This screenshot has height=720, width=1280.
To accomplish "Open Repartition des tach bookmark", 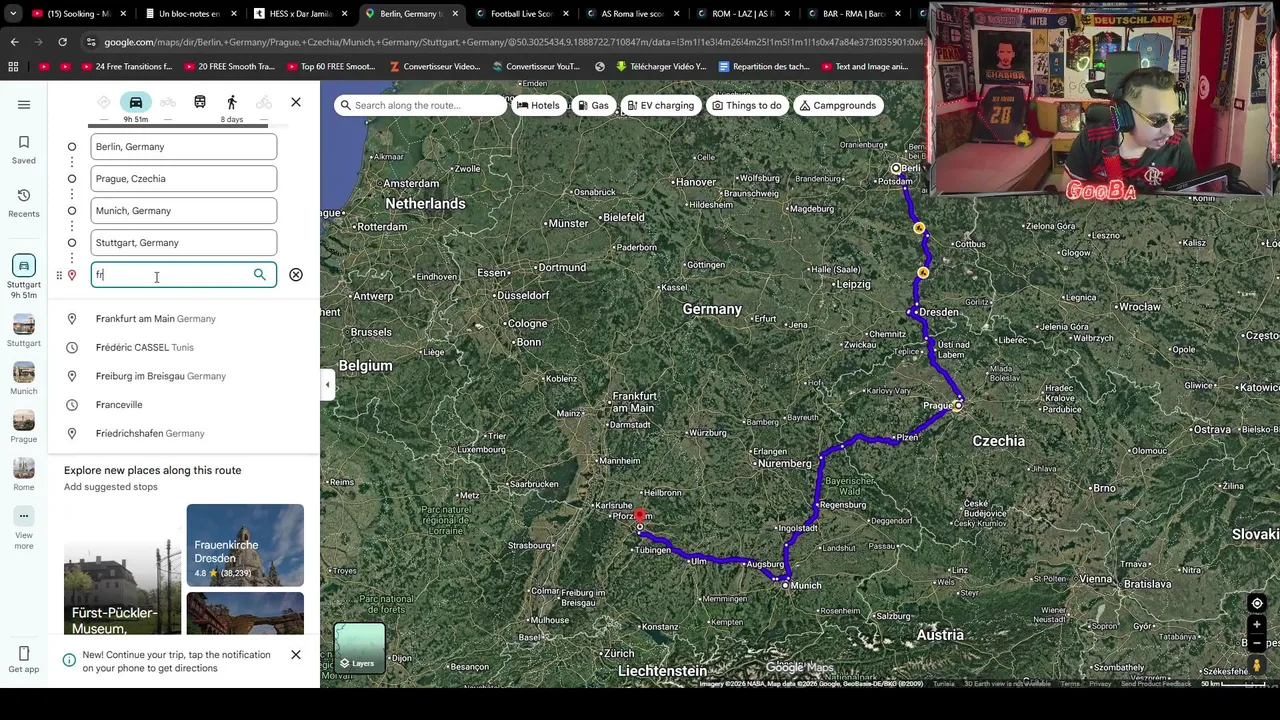I will [x=763, y=67].
